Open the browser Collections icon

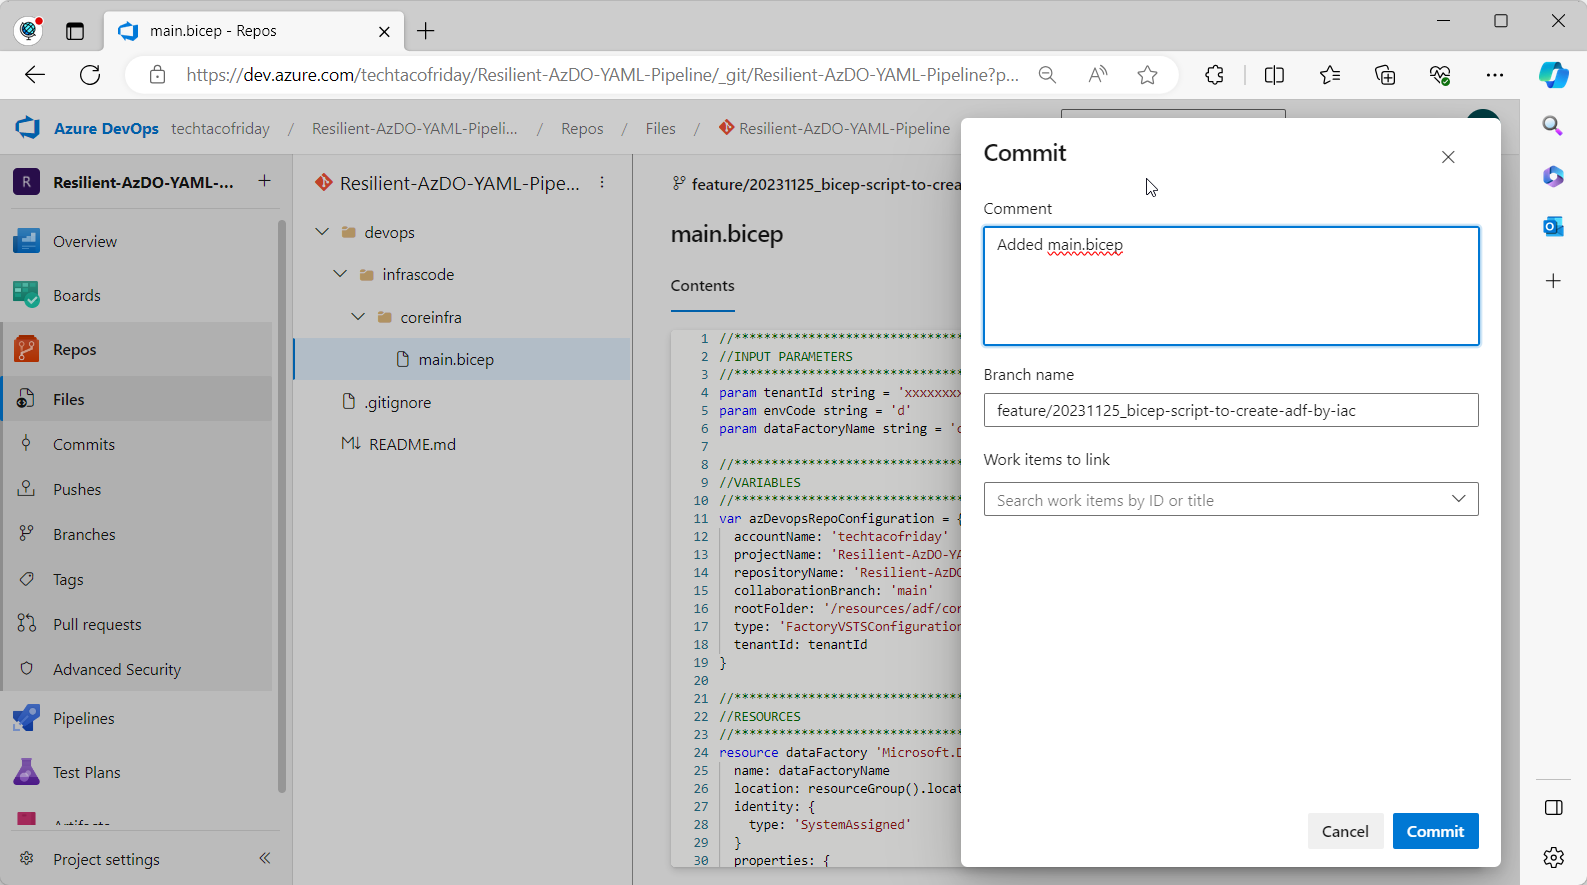point(1385,75)
